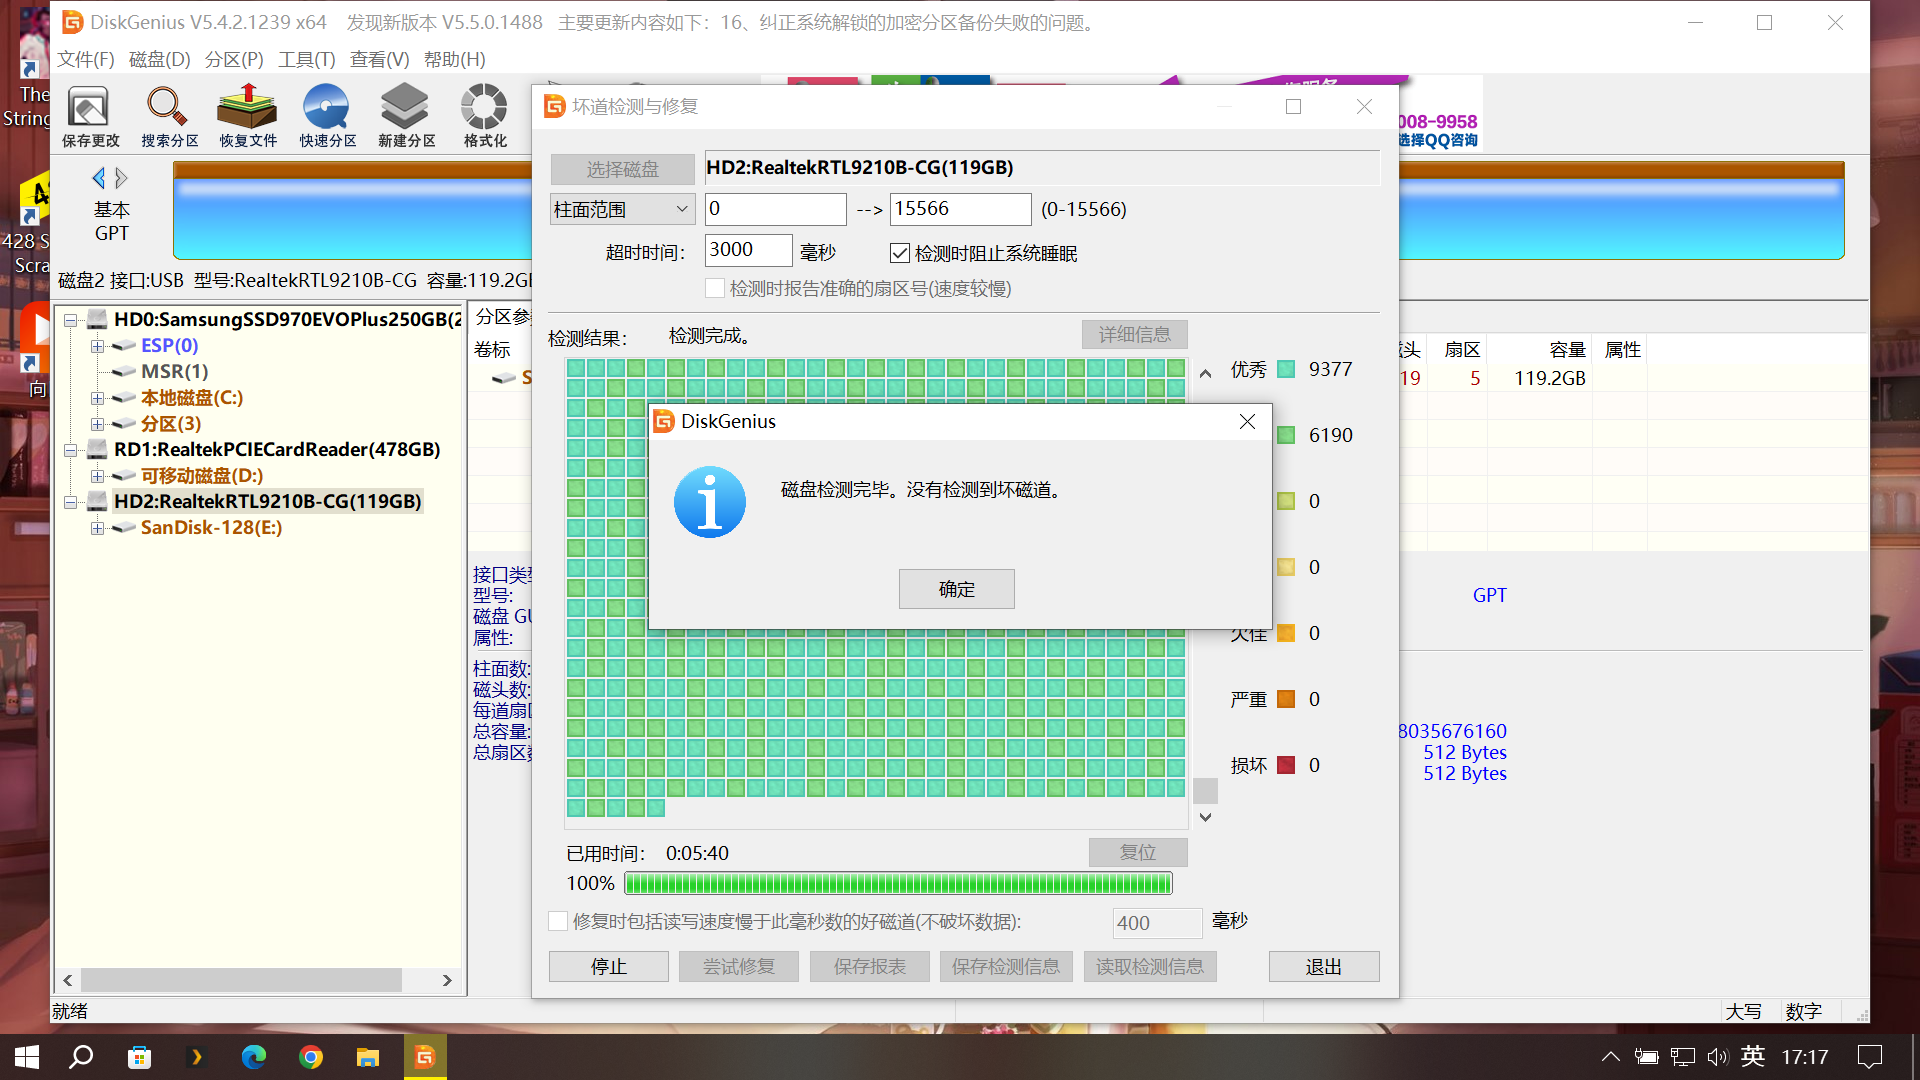Viewport: 1920px width, 1080px height.
Task: Click the RD1 Realtek card reader disk icon
Action: click(97, 450)
